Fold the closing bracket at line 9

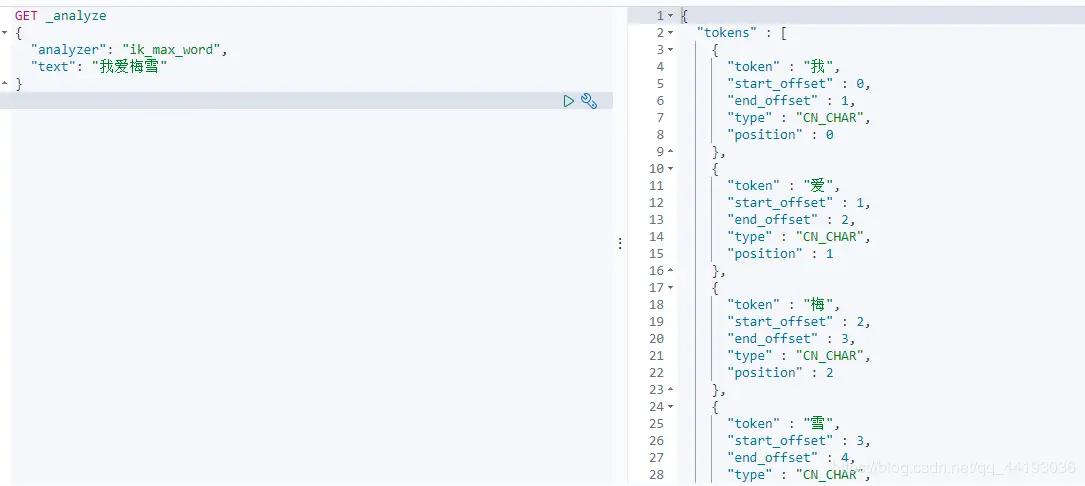point(671,152)
